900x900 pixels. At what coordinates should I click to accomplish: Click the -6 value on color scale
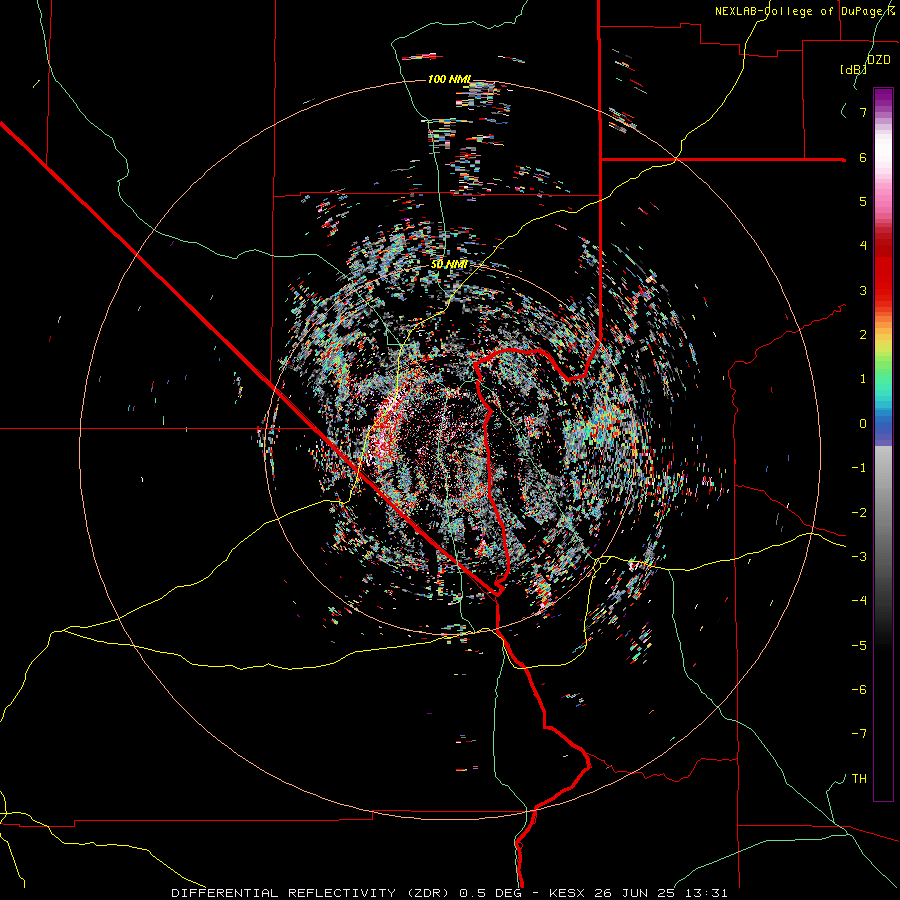pos(859,690)
